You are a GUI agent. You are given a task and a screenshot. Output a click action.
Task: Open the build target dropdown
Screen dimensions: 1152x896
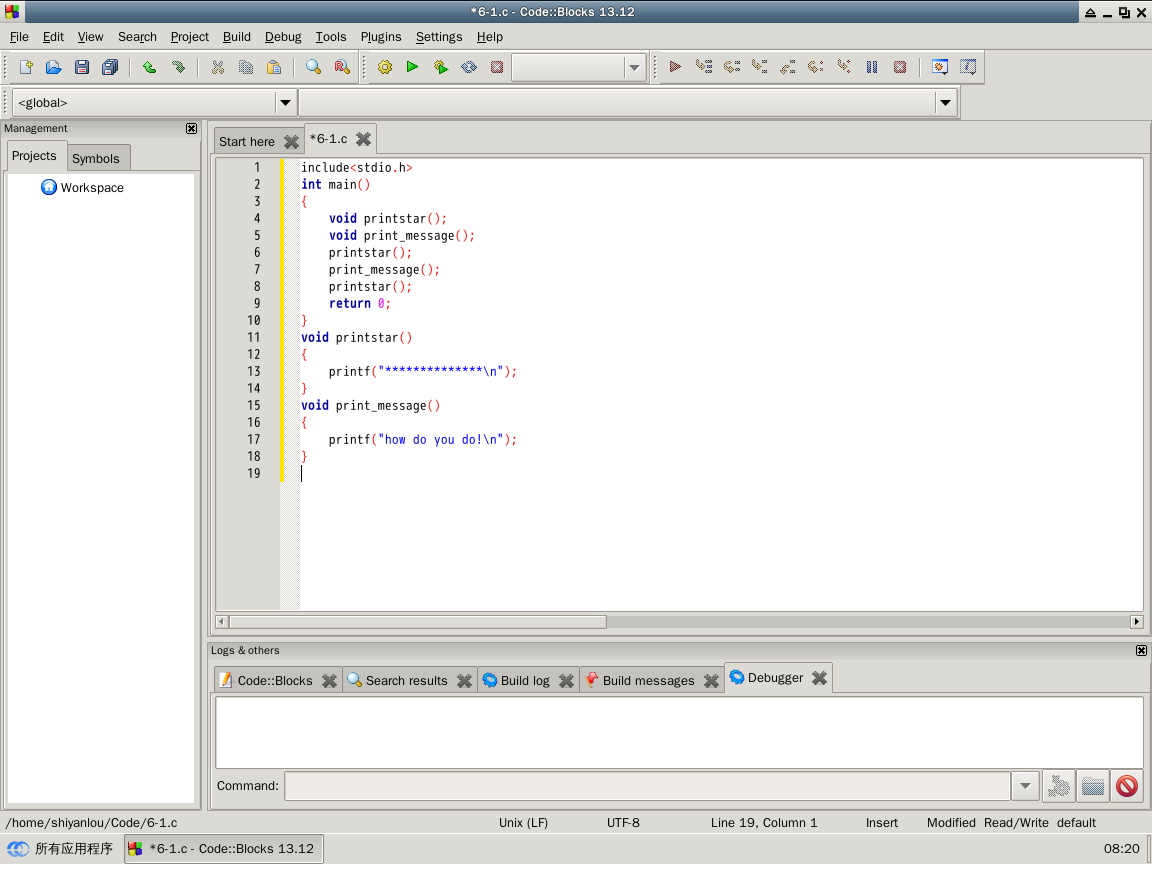634,68
